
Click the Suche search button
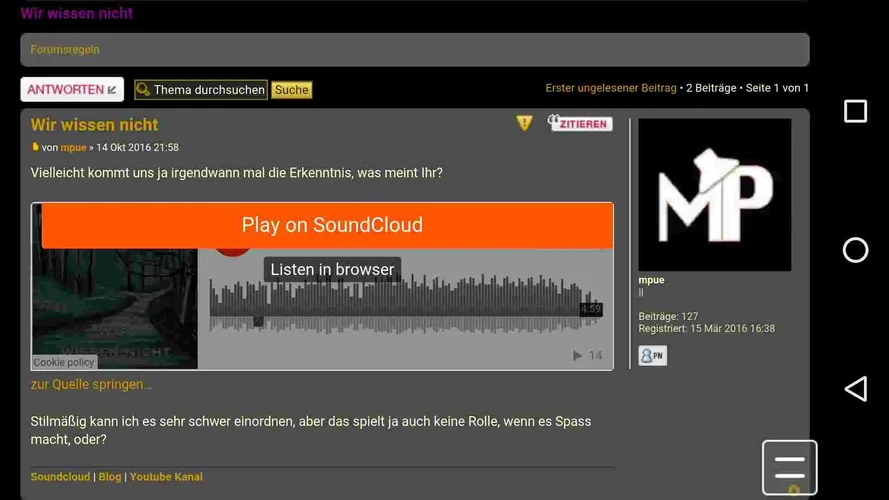pos(291,90)
